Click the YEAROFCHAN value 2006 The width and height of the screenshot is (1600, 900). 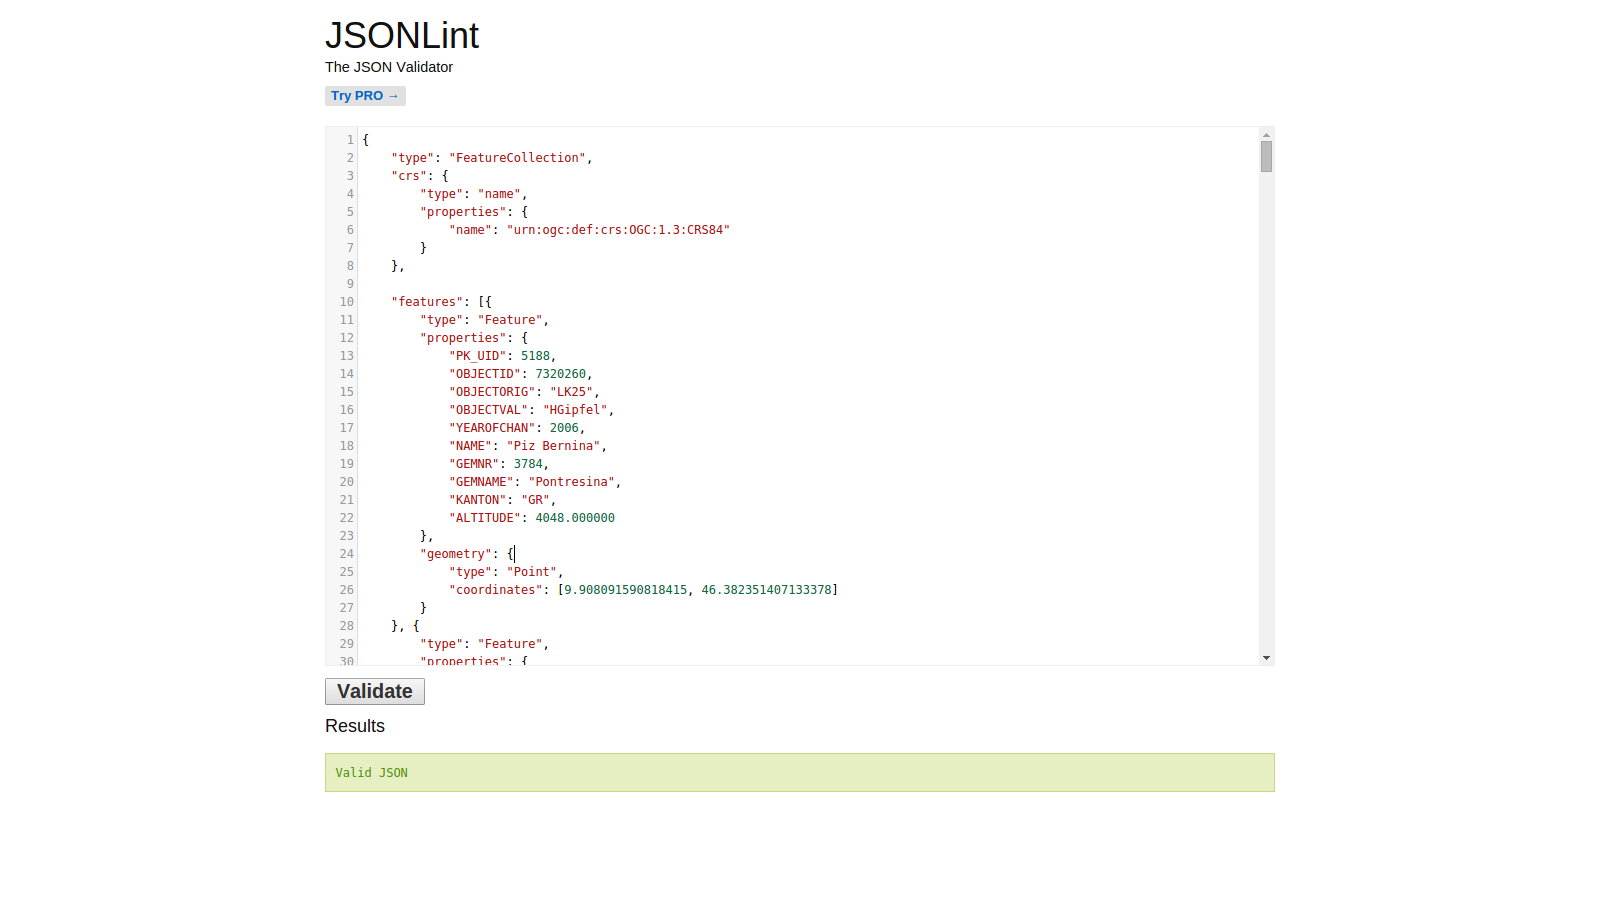(564, 428)
